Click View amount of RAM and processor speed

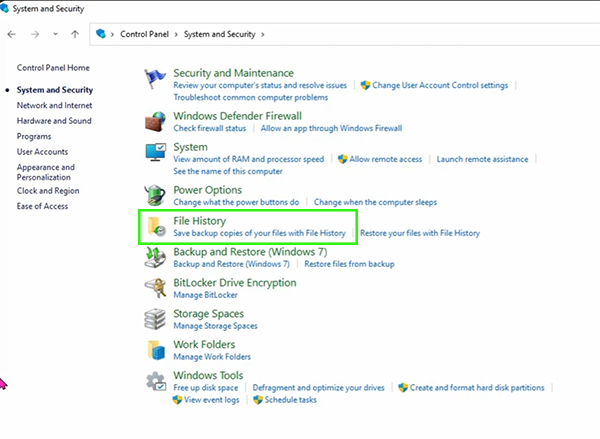[248, 159]
